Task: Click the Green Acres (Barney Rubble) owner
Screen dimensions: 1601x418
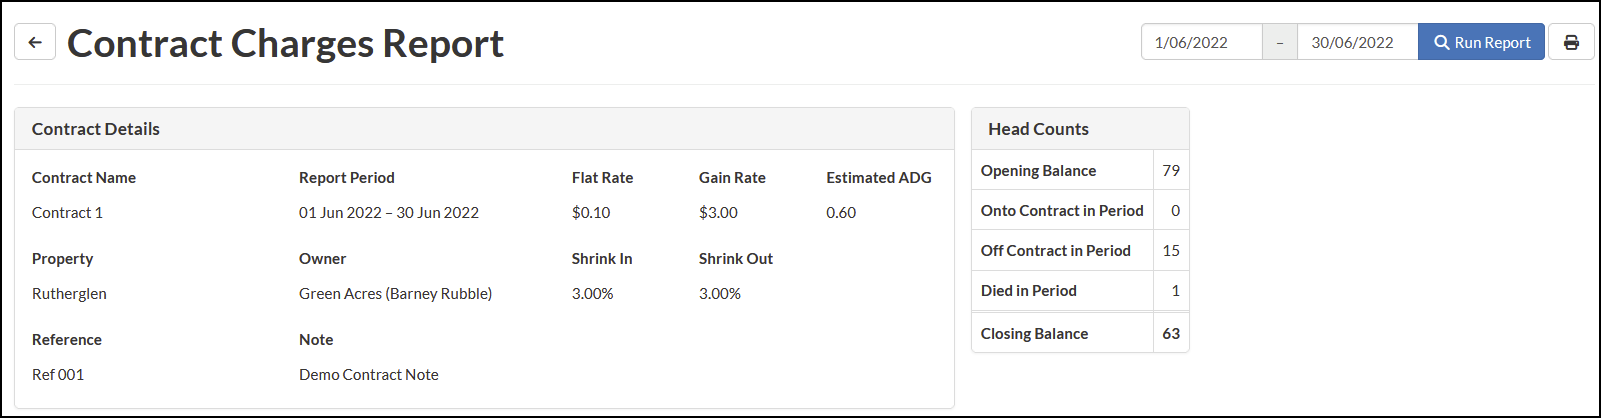Action: 395,293
